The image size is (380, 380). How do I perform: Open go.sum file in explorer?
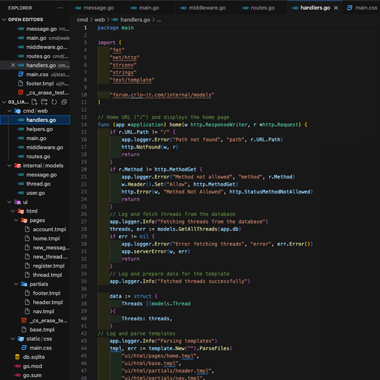click(35, 375)
